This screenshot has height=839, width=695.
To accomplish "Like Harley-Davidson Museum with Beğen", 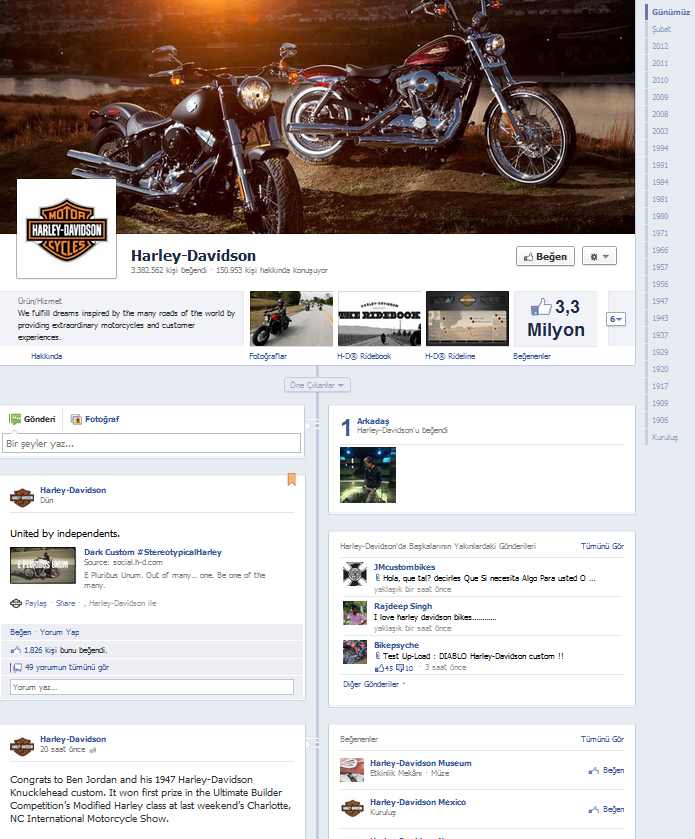I will 607,771.
